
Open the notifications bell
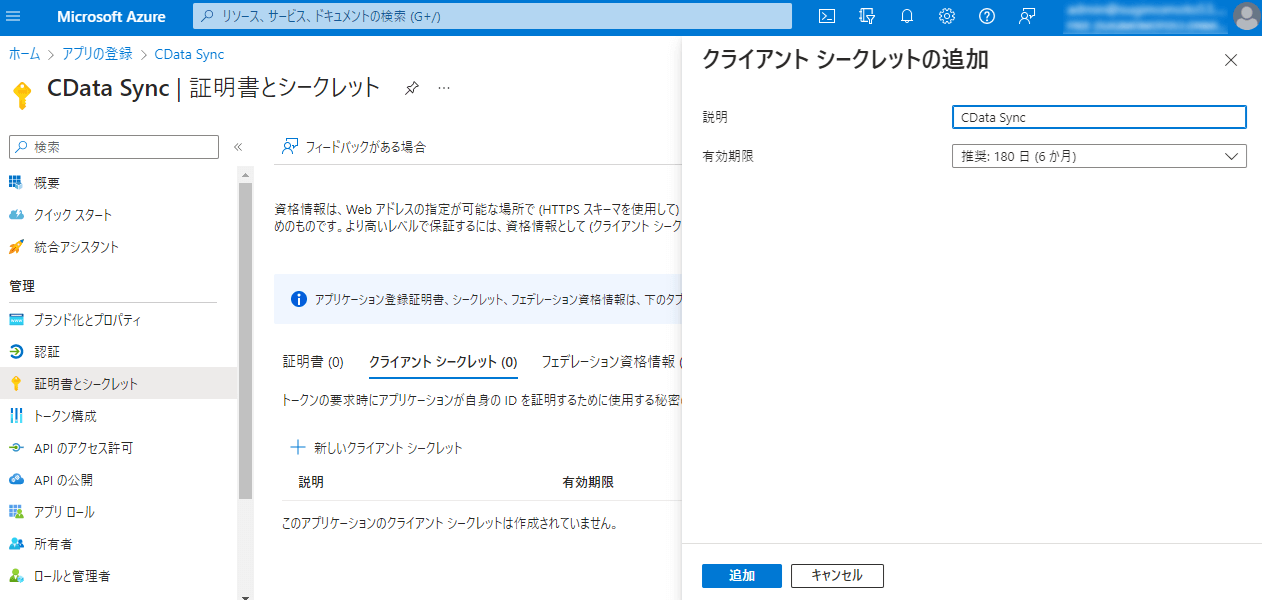pyautogui.click(x=907, y=16)
